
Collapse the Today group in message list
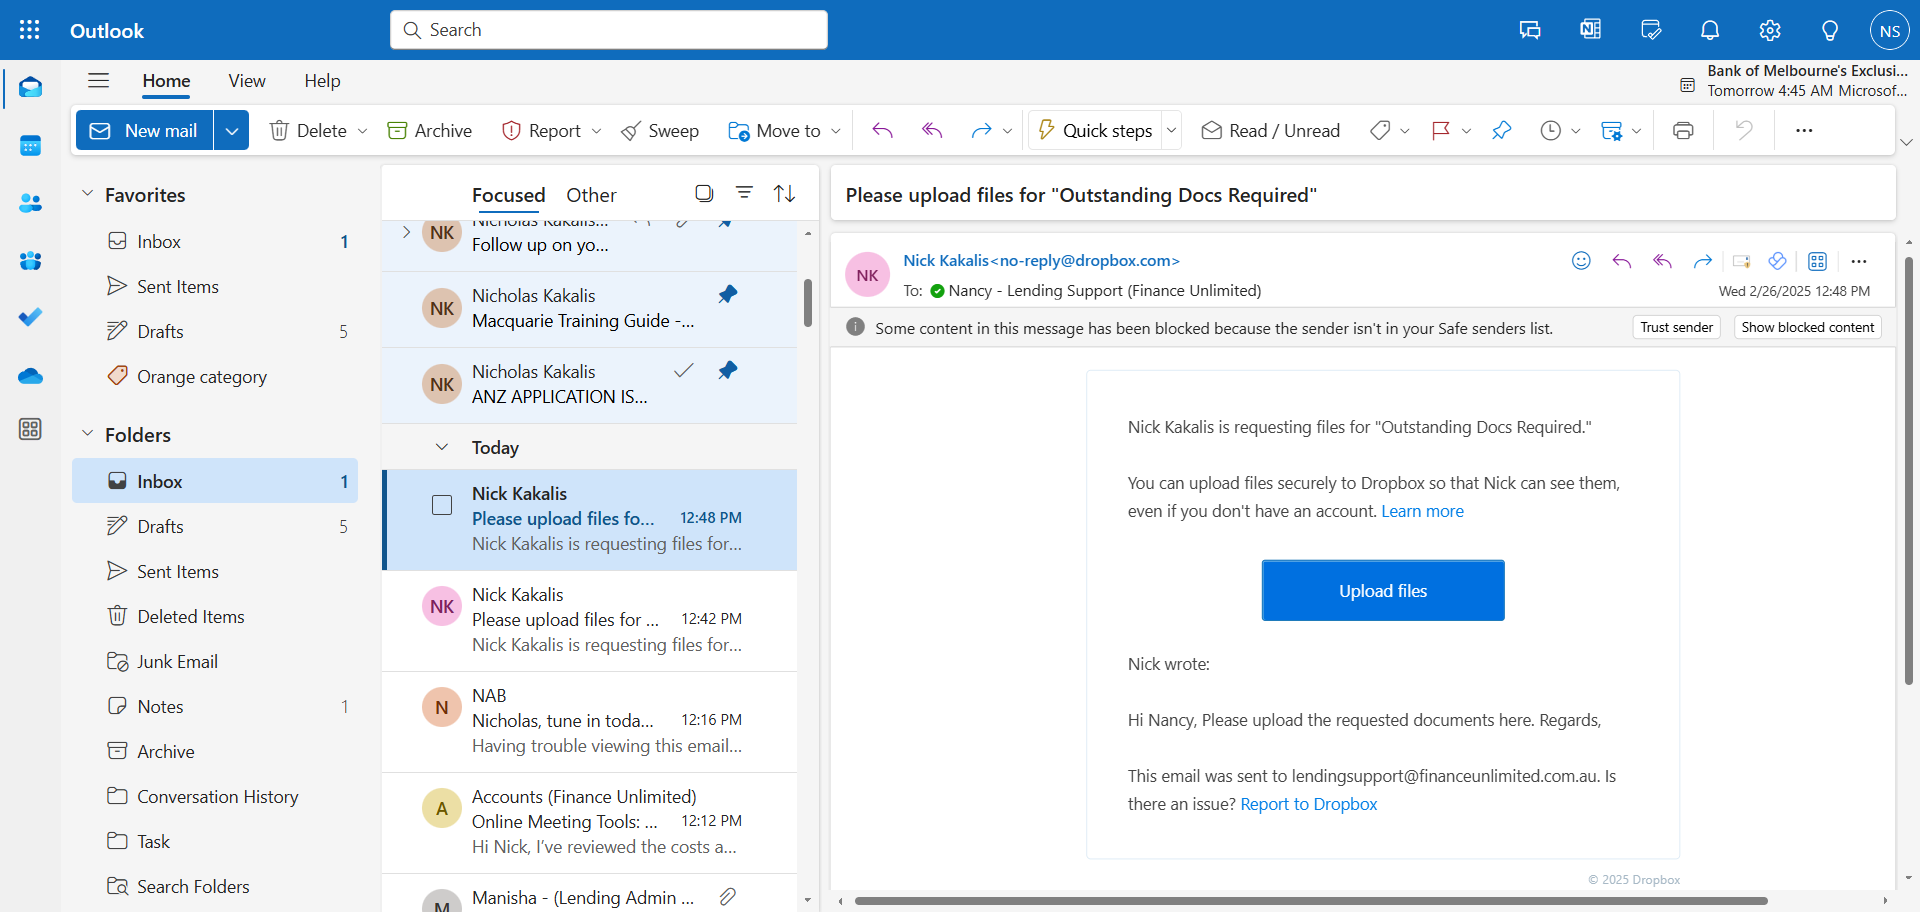click(x=442, y=447)
